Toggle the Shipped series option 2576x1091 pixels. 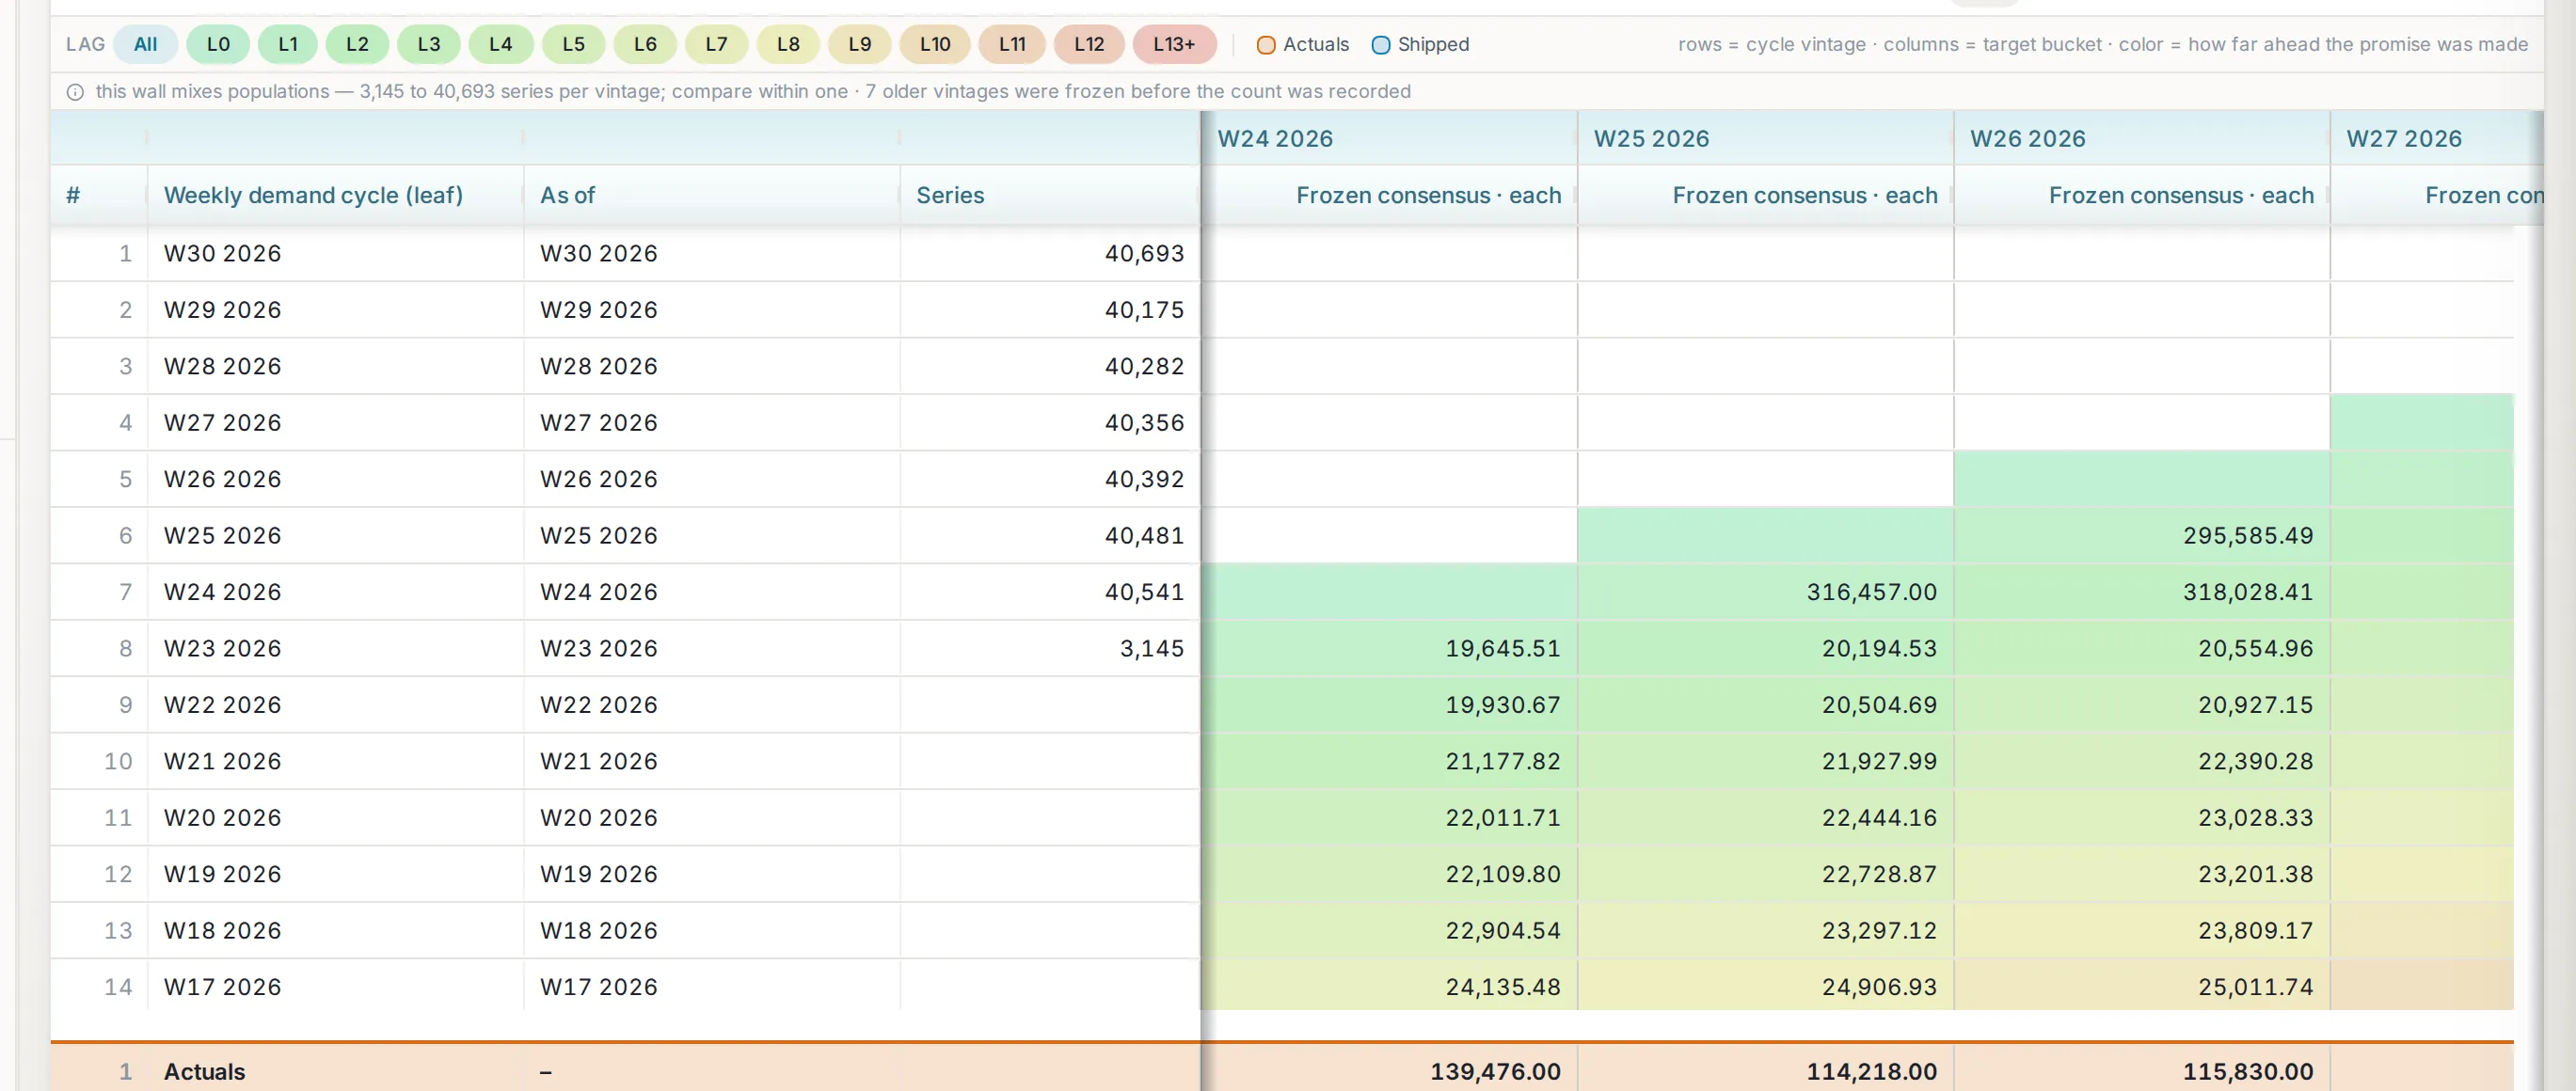[1420, 45]
